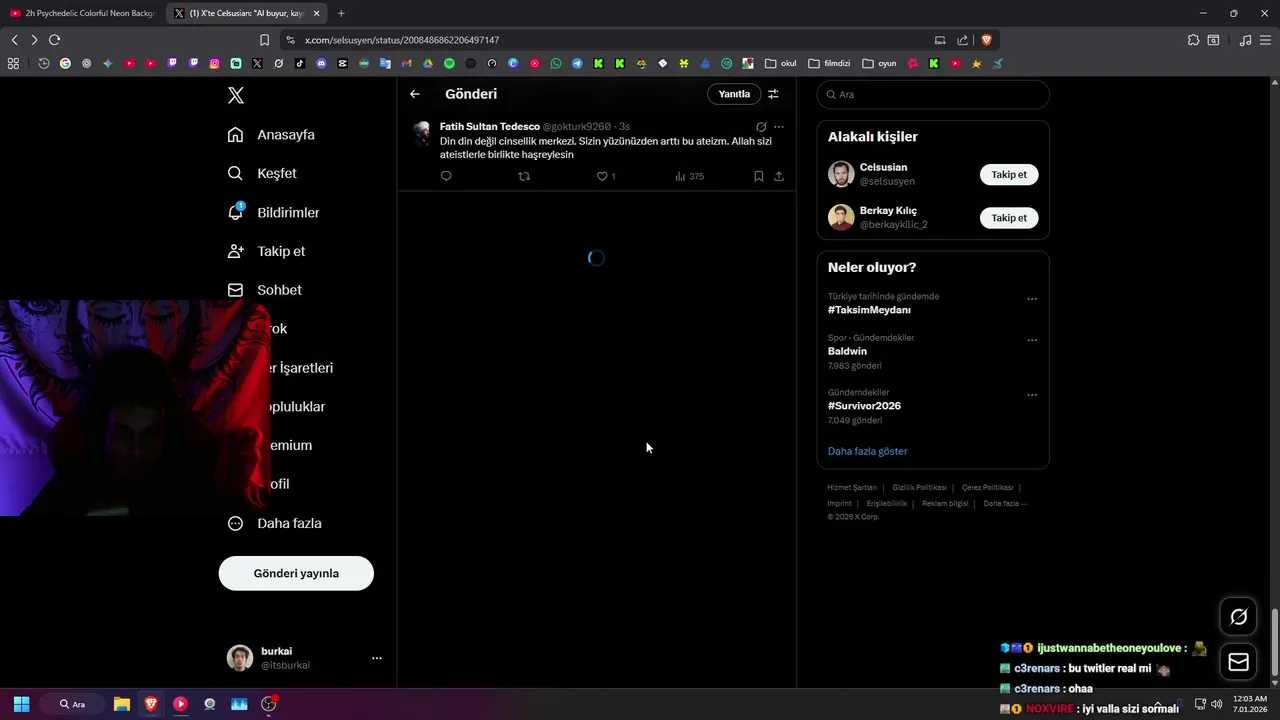Open a new browser tab

341,13
